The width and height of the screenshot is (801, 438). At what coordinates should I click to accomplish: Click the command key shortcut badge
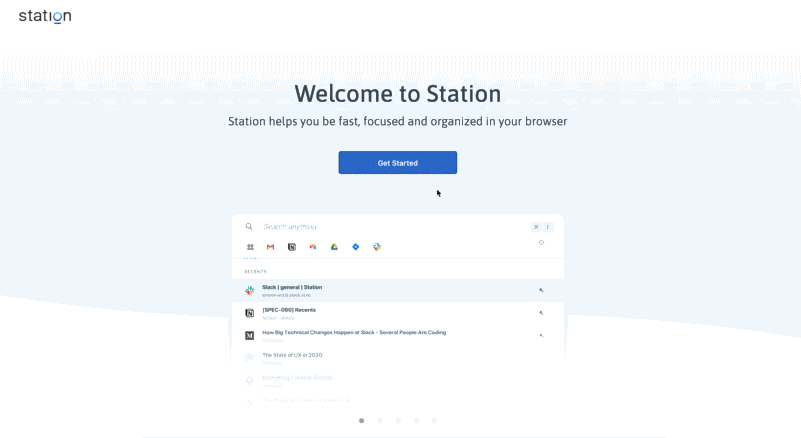pos(536,227)
